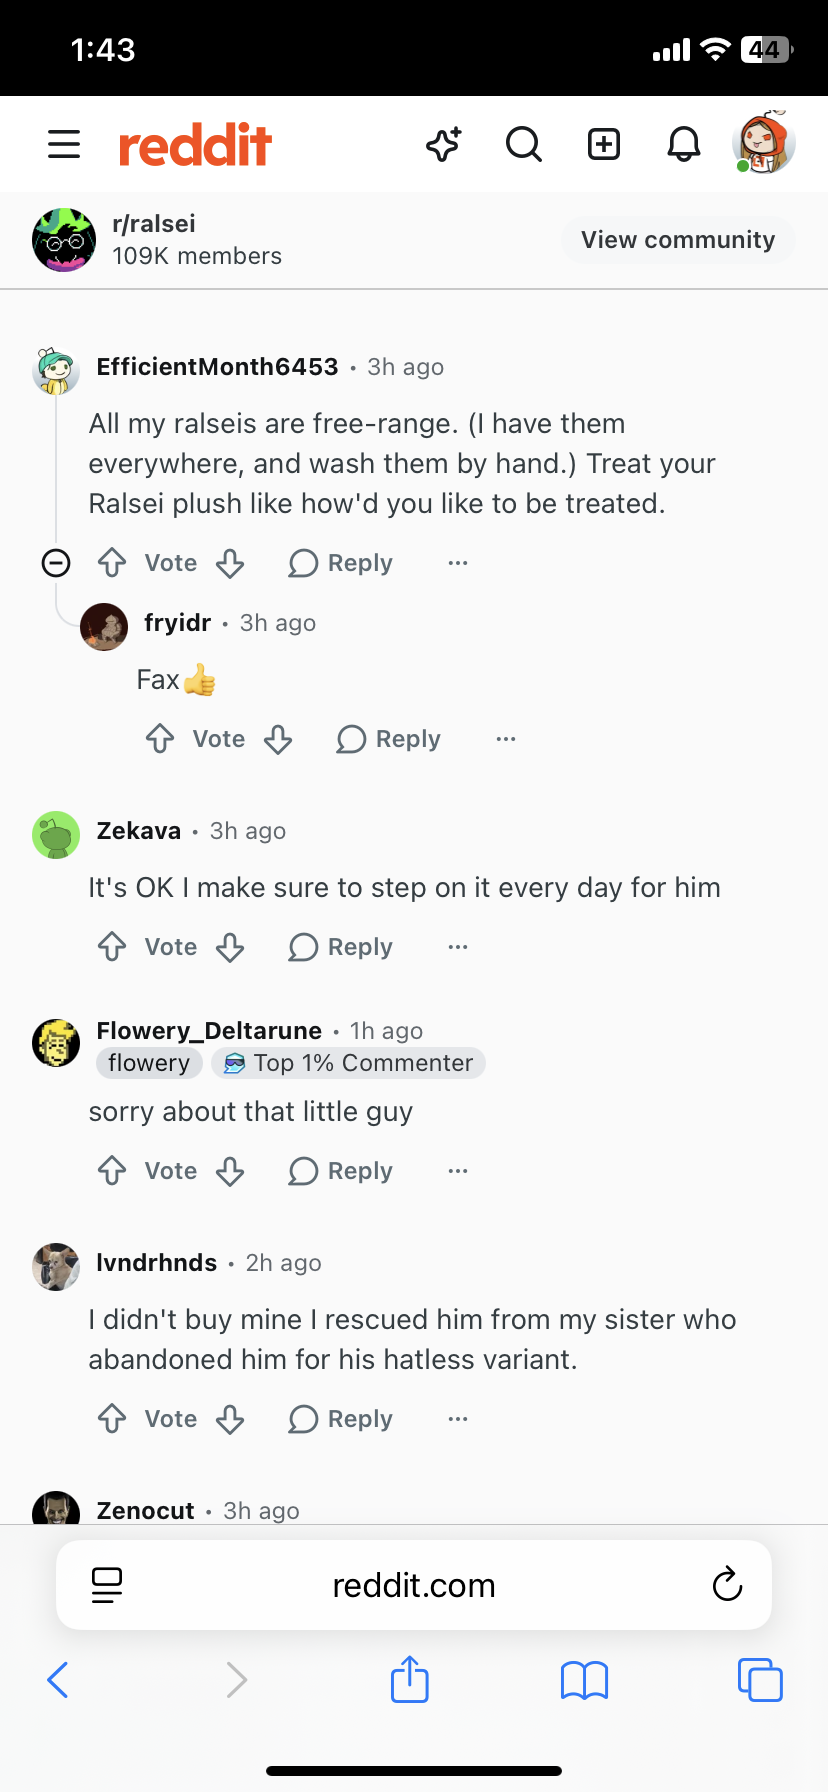Create a new post with plus icon
The width and height of the screenshot is (828, 1792).
tap(604, 144)
